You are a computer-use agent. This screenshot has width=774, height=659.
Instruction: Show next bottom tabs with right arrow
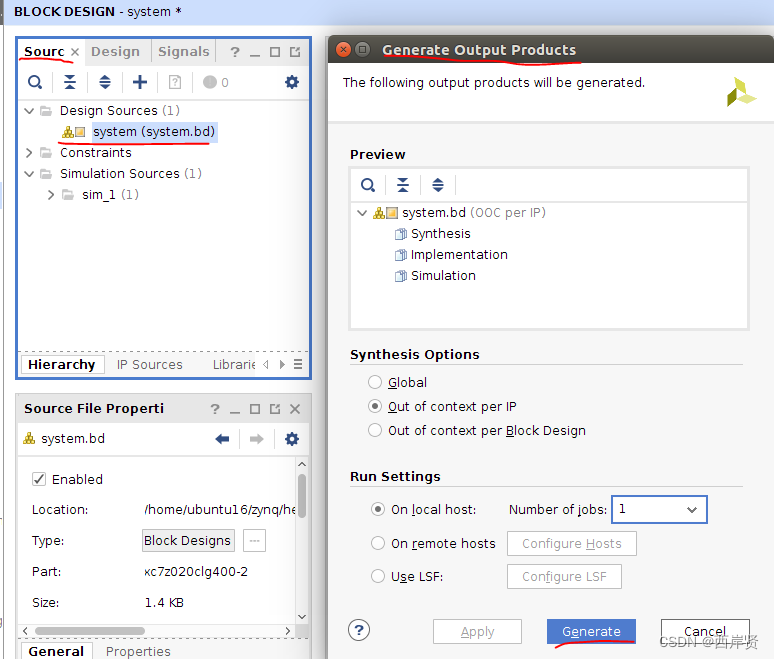(x=282, y=364)
